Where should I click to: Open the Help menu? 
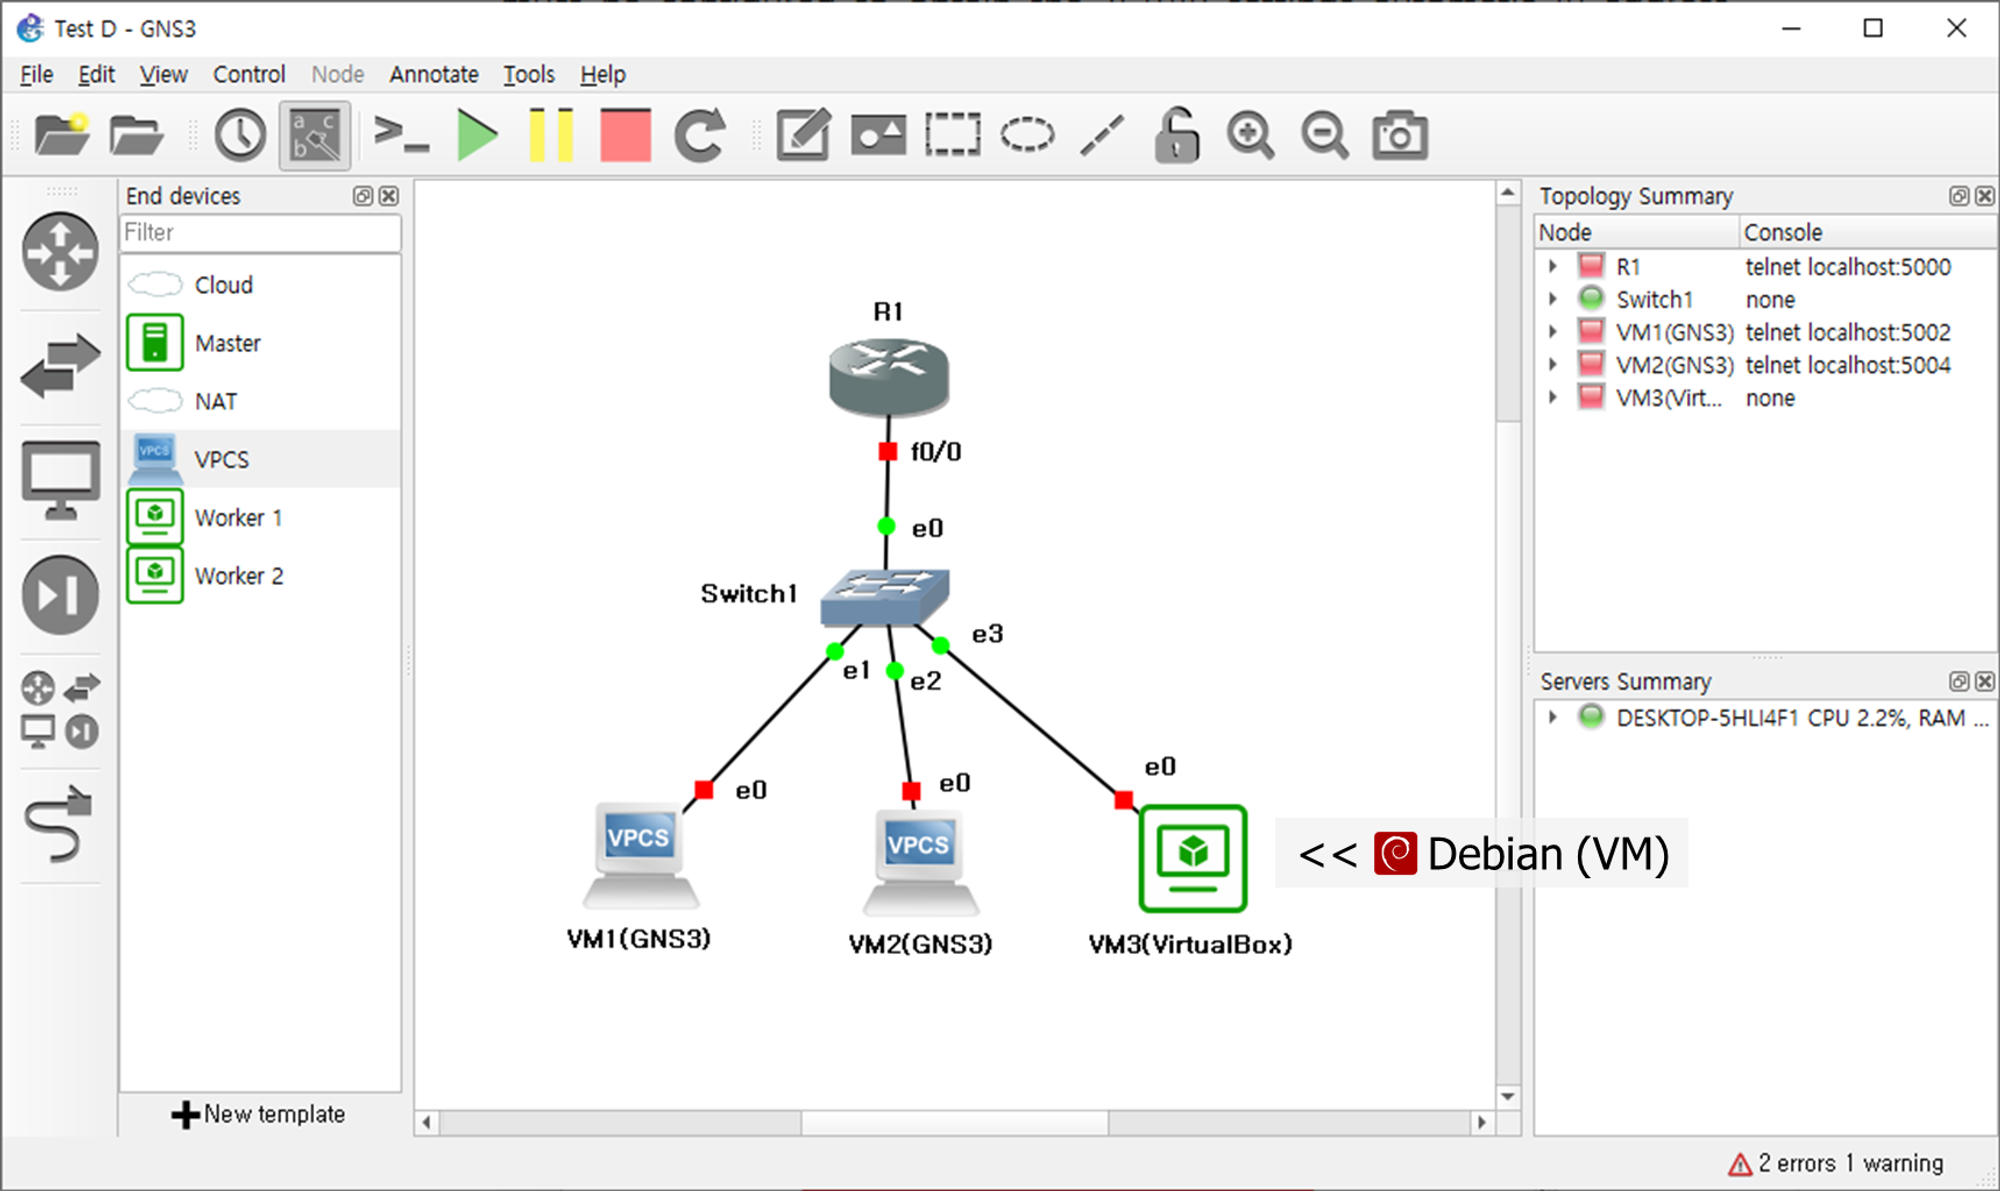coord(603,74)
